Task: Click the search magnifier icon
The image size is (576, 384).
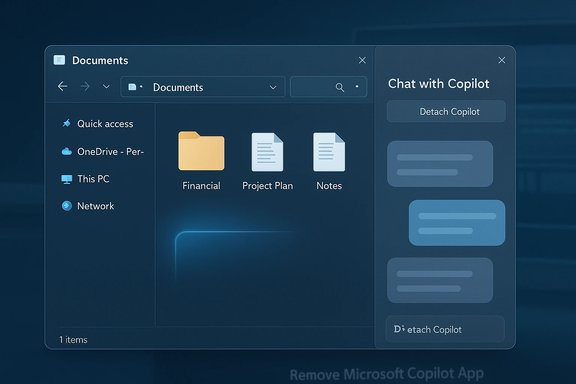Action: tap(340, 87)
